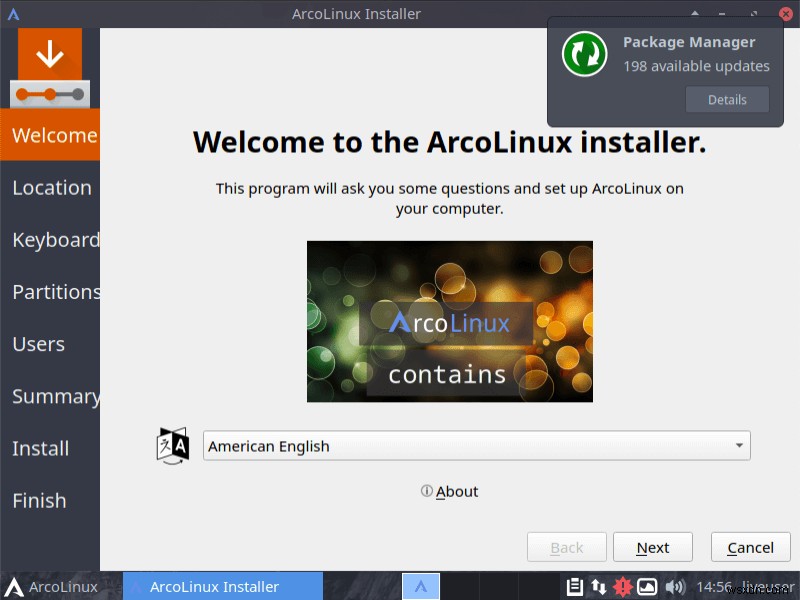Click the volume speaker icon in system tray
The height and width of the screenshot is (600, 800).
click(x=675, y=587)
